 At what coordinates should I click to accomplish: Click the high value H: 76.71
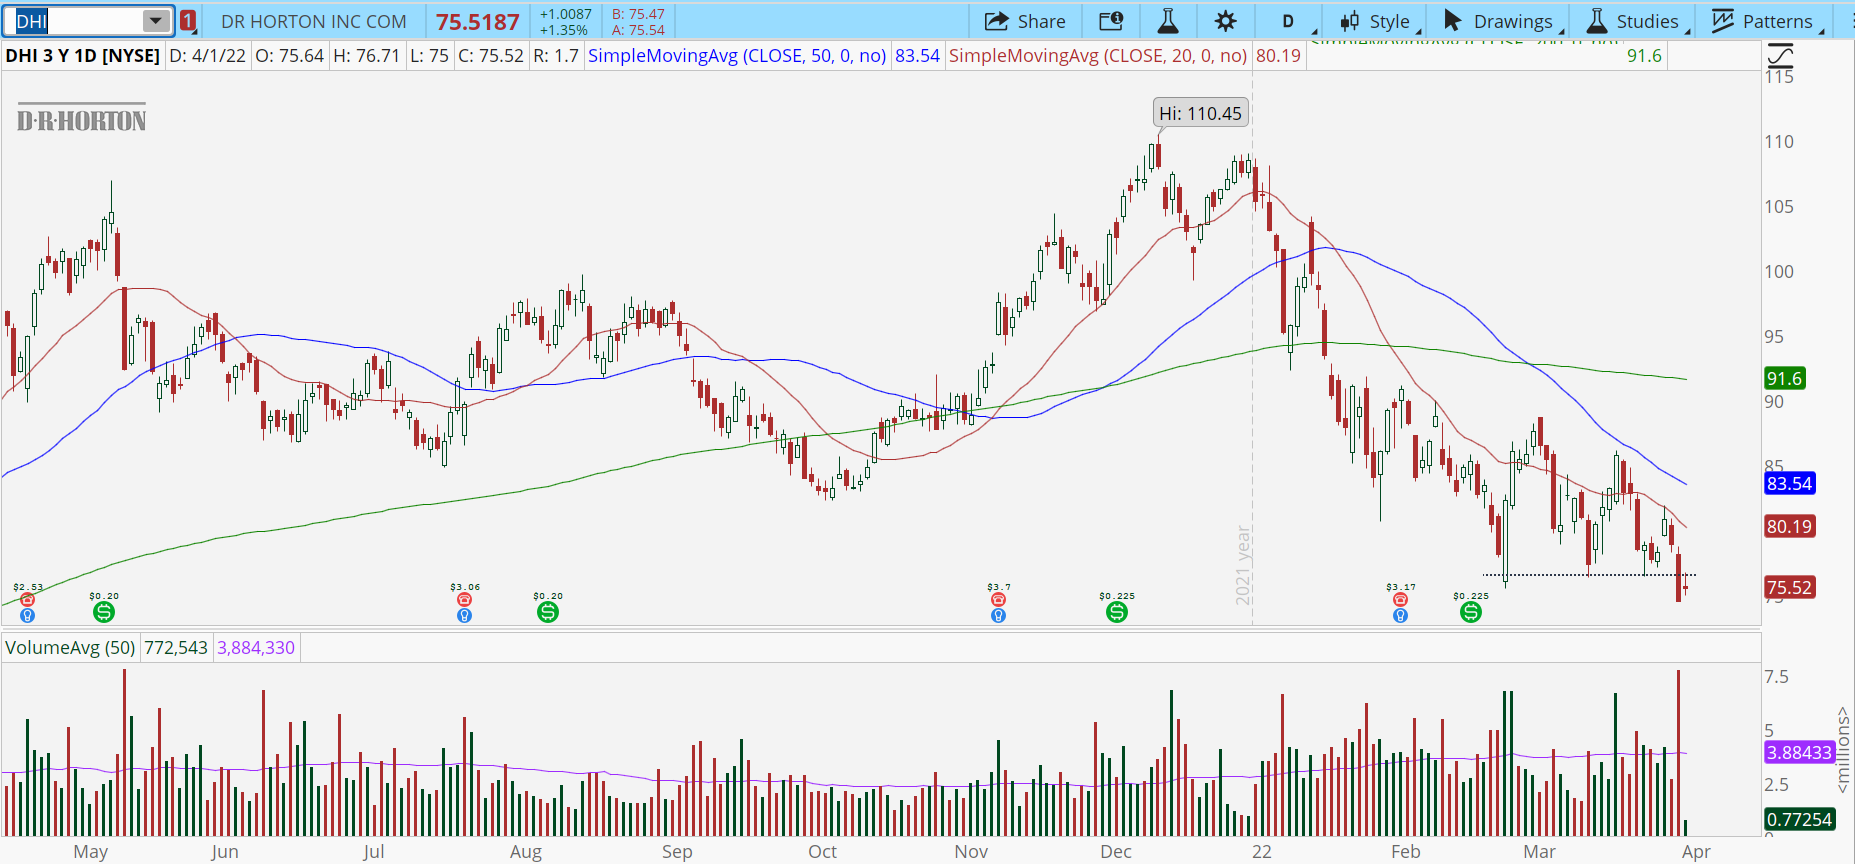[366, 56]
